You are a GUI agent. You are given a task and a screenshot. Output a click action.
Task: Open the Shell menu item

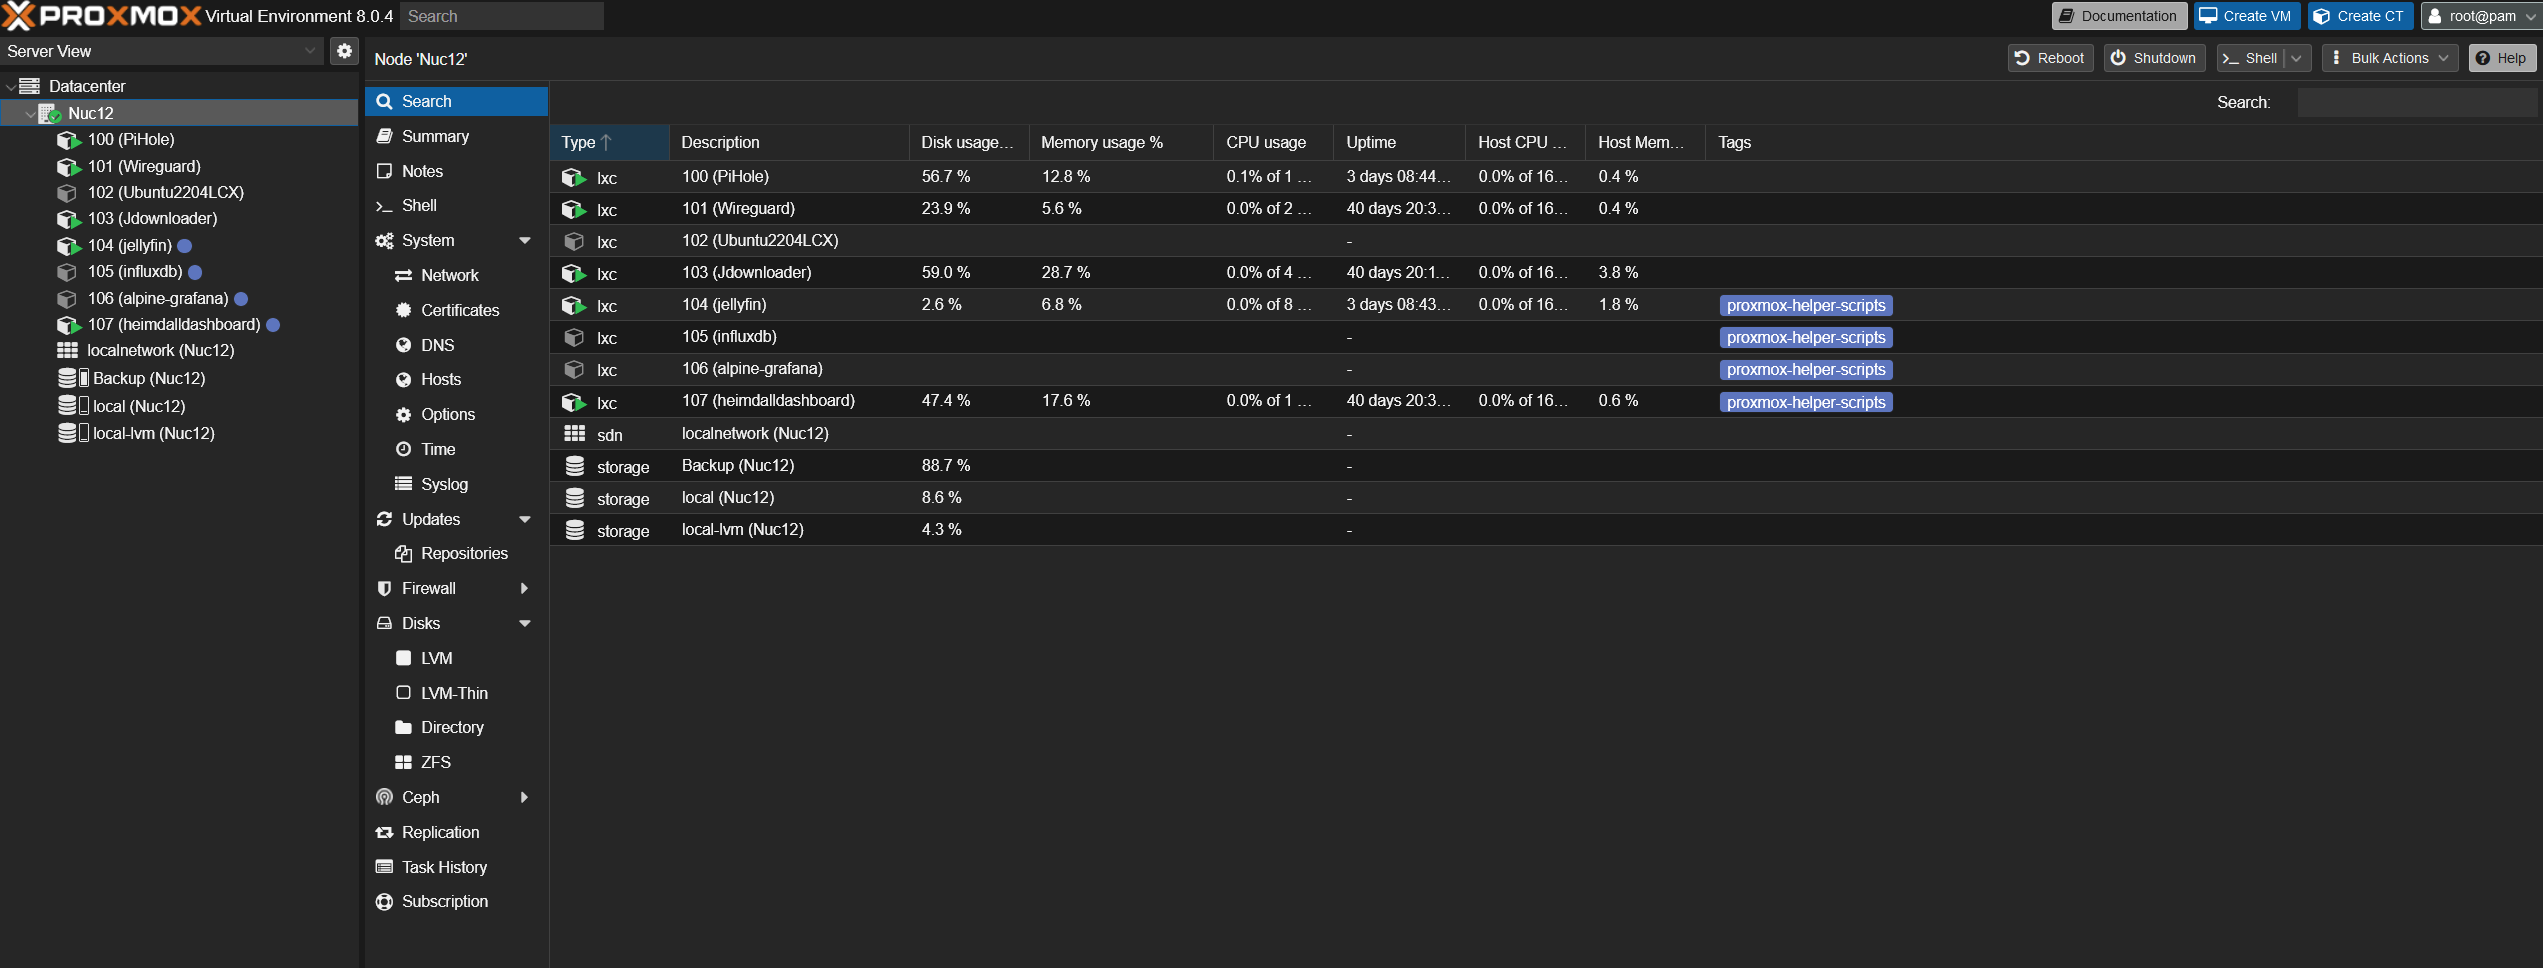point(456,205)
